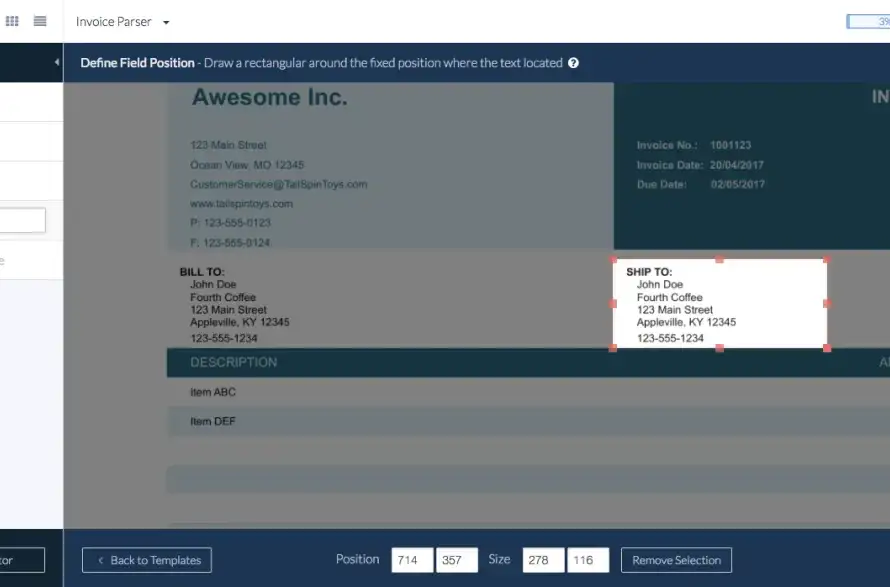The width and height of the screenshot is (890, 587).
Task: Click the Size width field showing 278
Action: coord(543,560)
